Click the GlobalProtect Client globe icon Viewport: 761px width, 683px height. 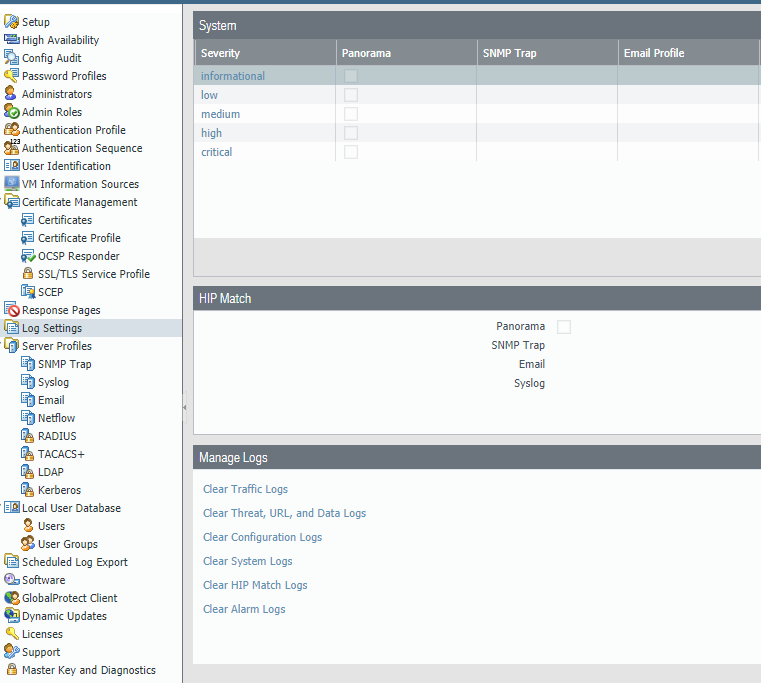pyautogui.click(x=12, y=598)
